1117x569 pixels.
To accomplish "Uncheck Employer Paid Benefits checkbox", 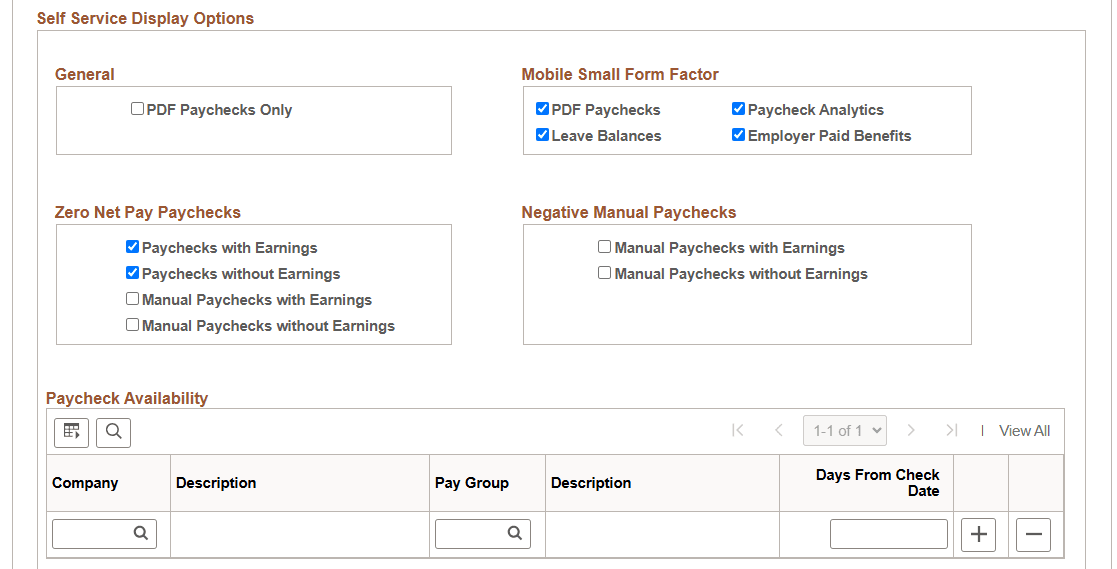I will pyautogui.click(x=739, y=135).
